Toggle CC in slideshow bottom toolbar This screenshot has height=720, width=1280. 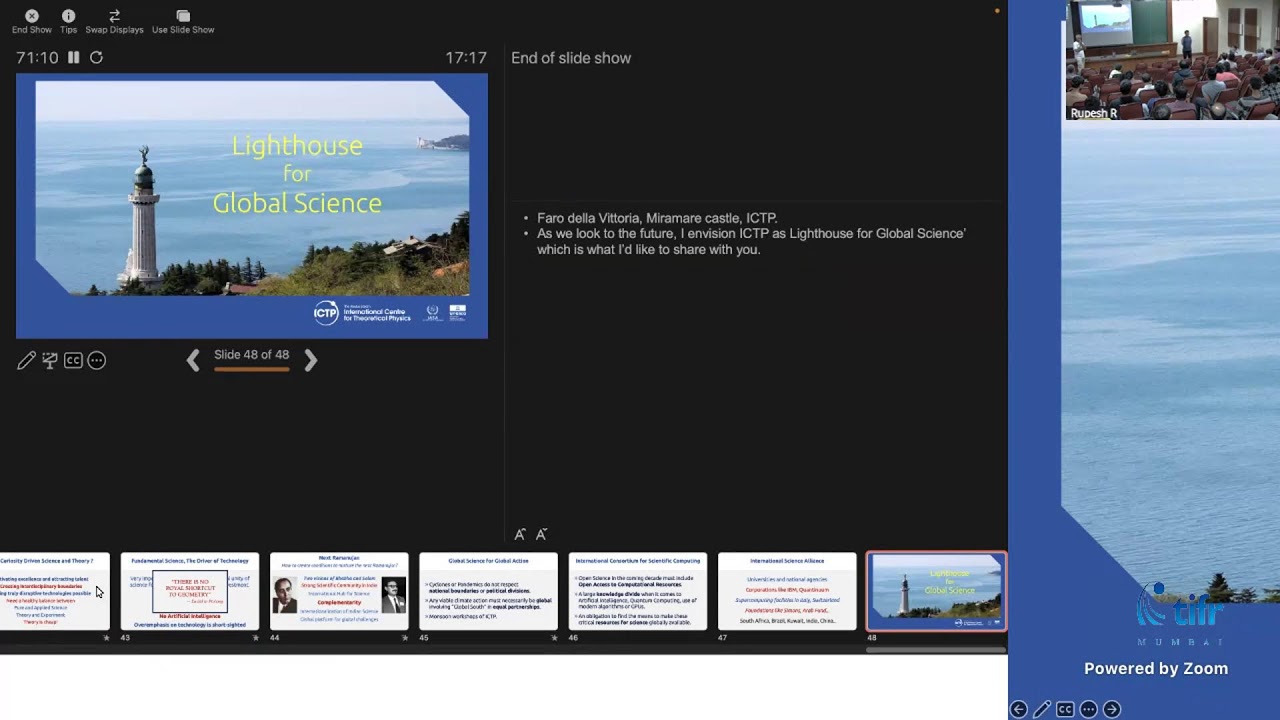(x=1065, y=709)
